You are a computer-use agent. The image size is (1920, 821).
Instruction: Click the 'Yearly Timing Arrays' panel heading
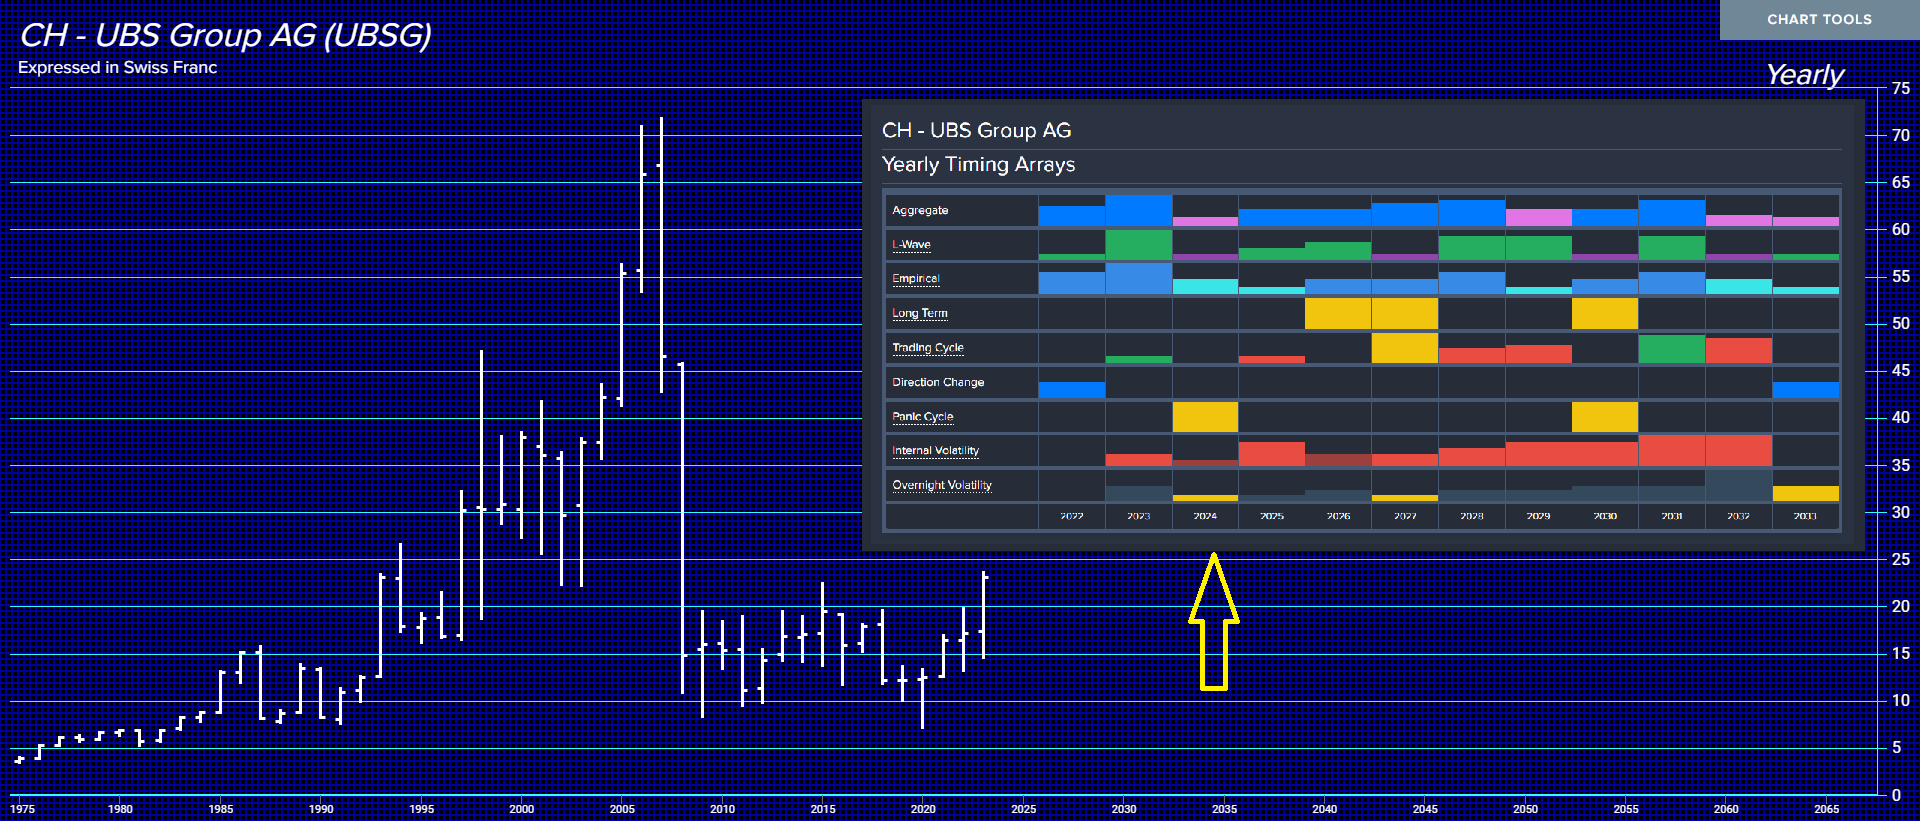pos(978,164)
